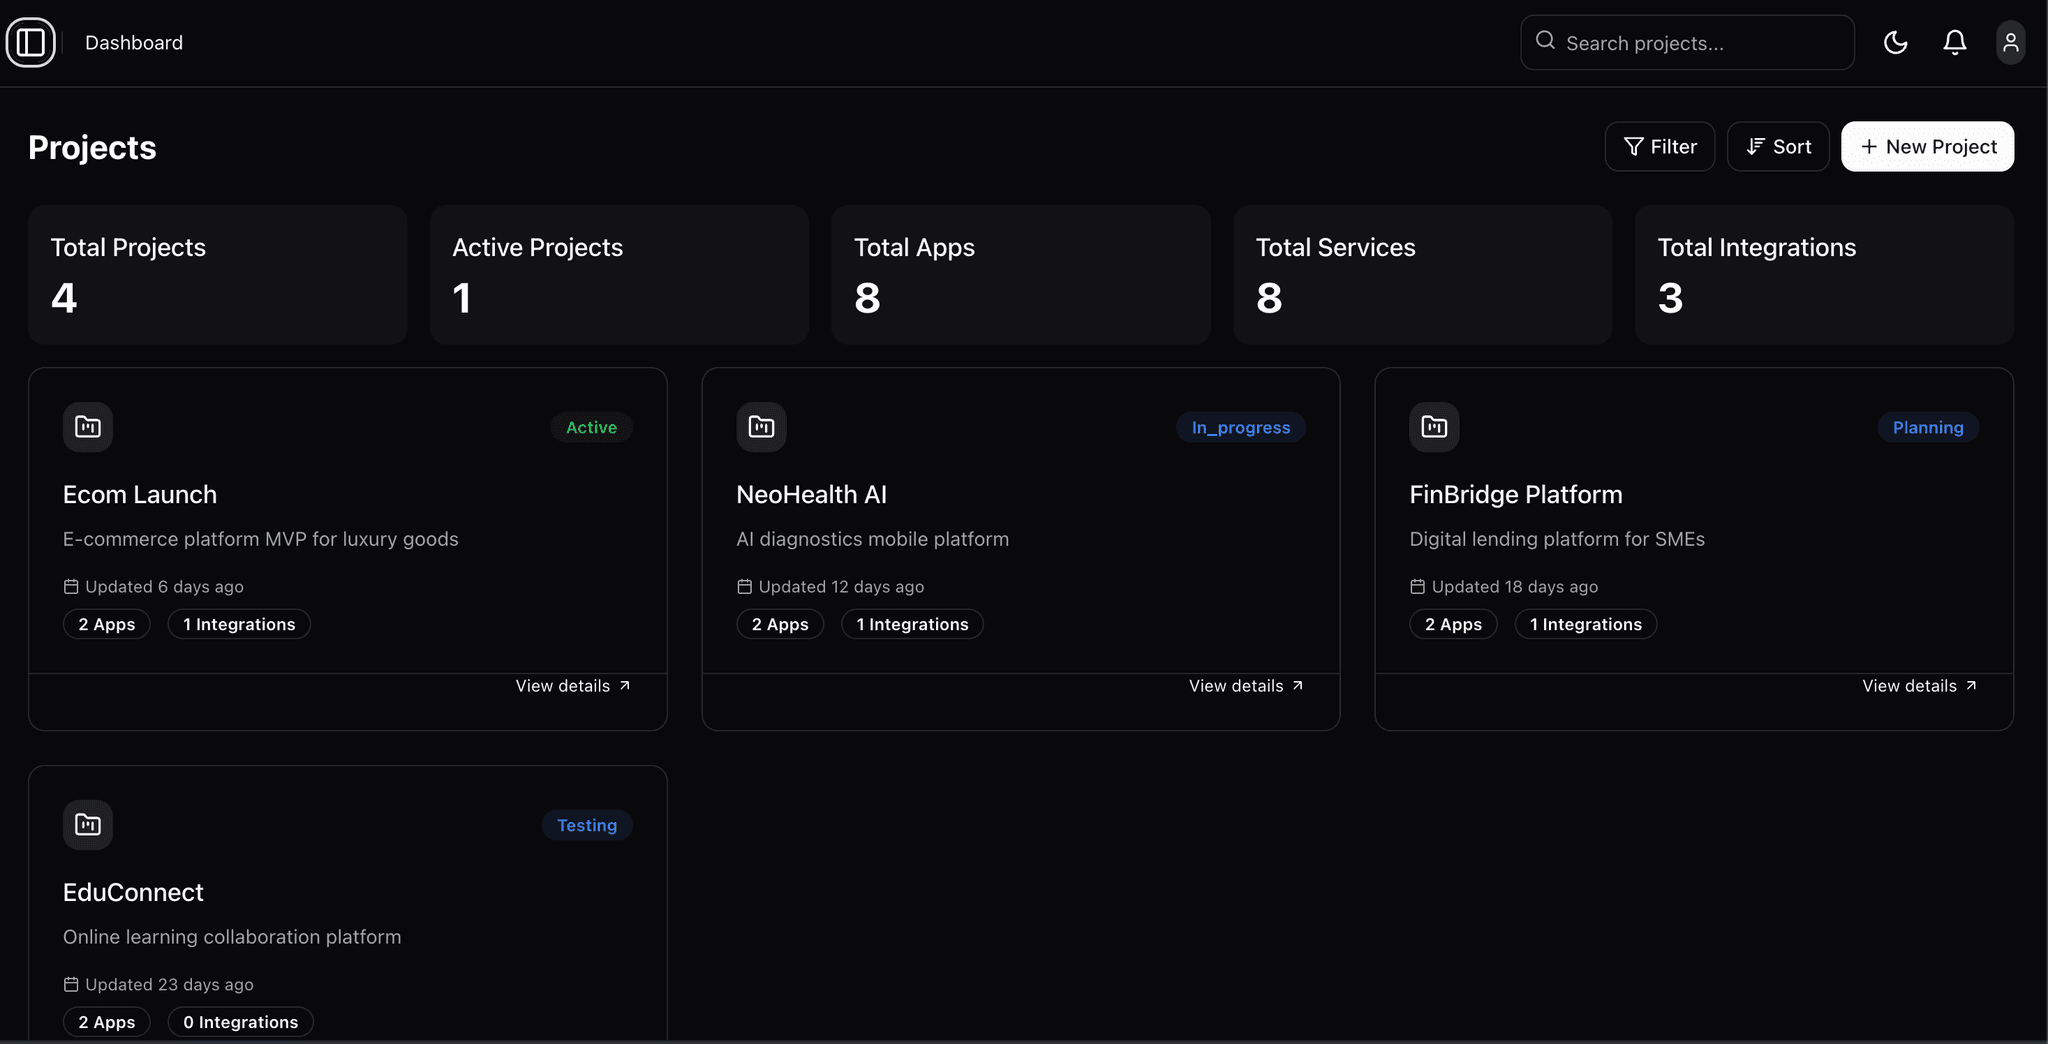Open notifications bell

[1954, 42]
